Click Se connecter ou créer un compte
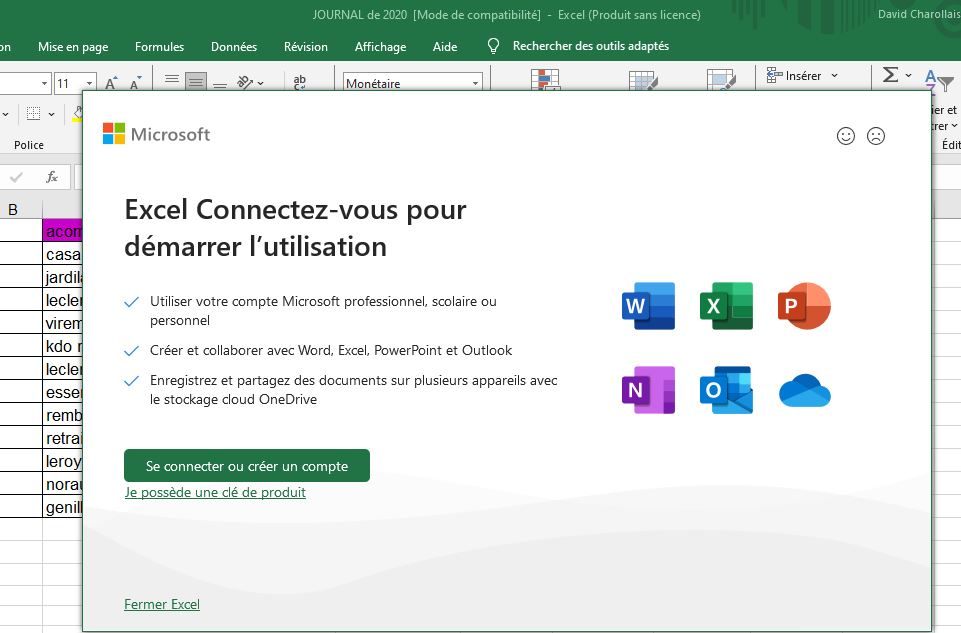The width and height of the screenshot is (961, 633). point(247,466)
